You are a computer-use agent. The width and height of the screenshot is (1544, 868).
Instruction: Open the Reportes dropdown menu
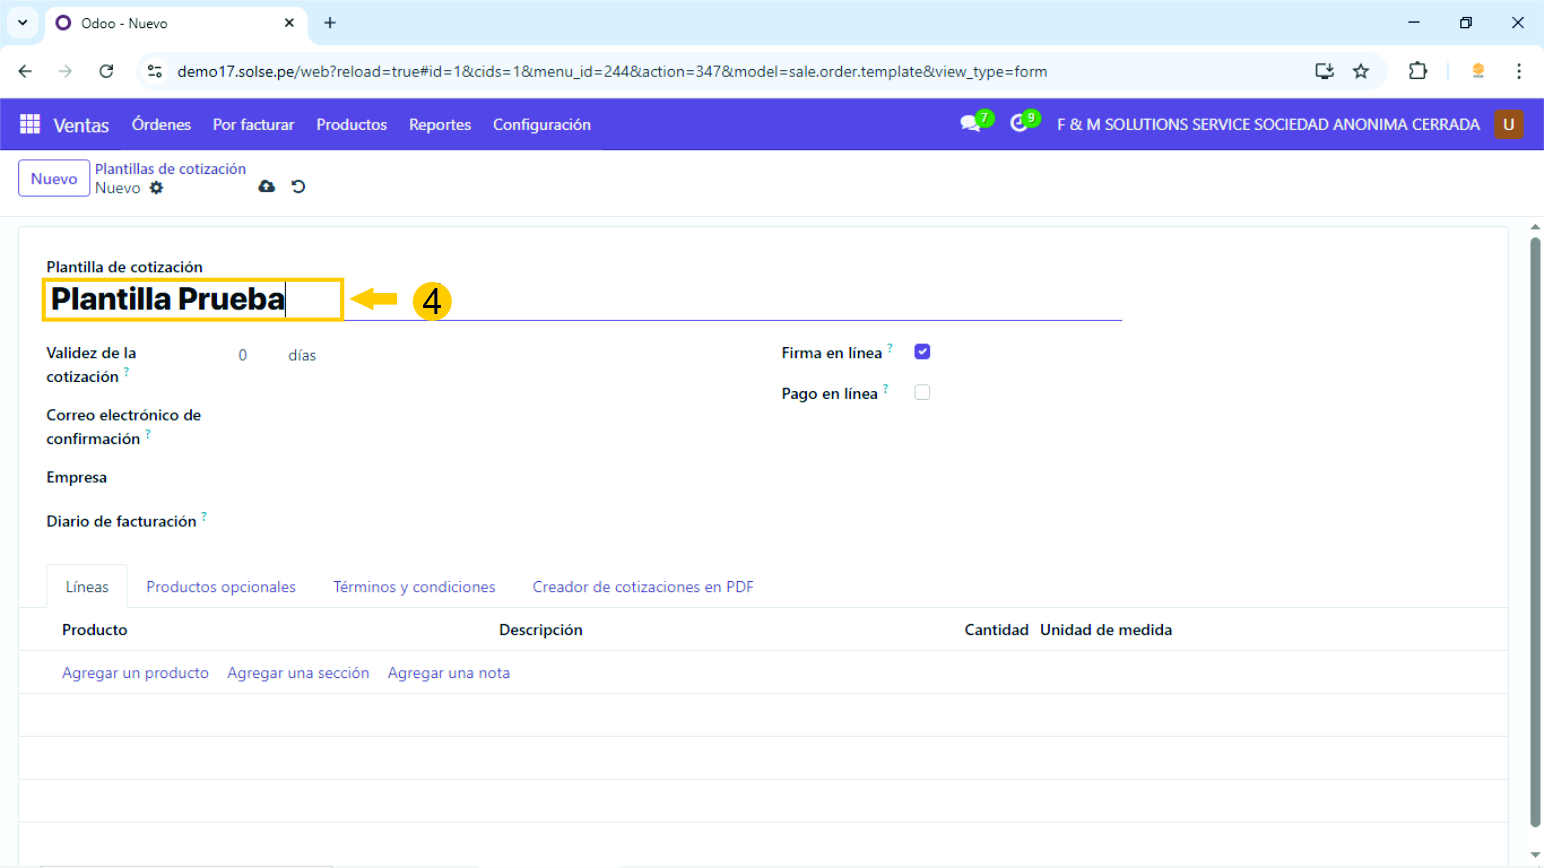point(439,125)
